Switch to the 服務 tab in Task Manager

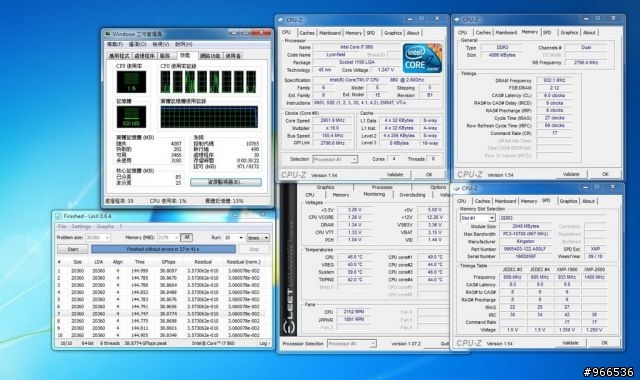(165, 56)
